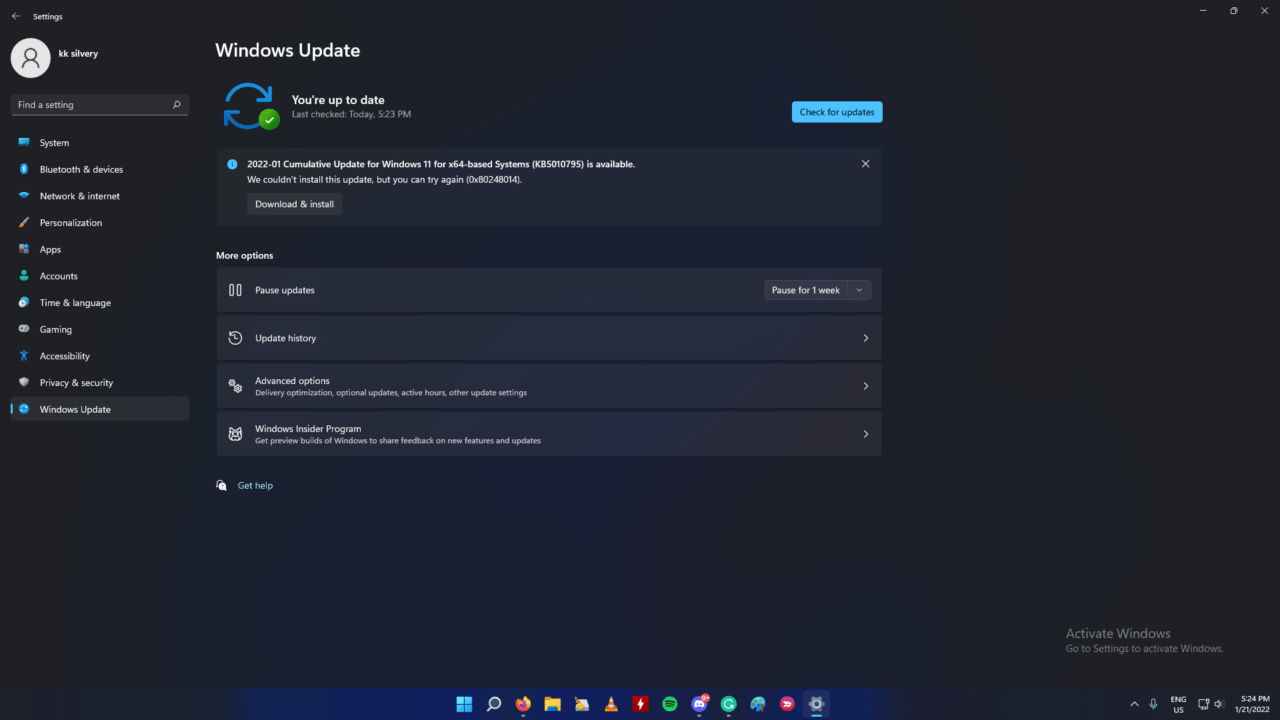Viewport: 1280px width, 720px height.
Task: Open the clock and date flyout
Action: click(1250, 704)
